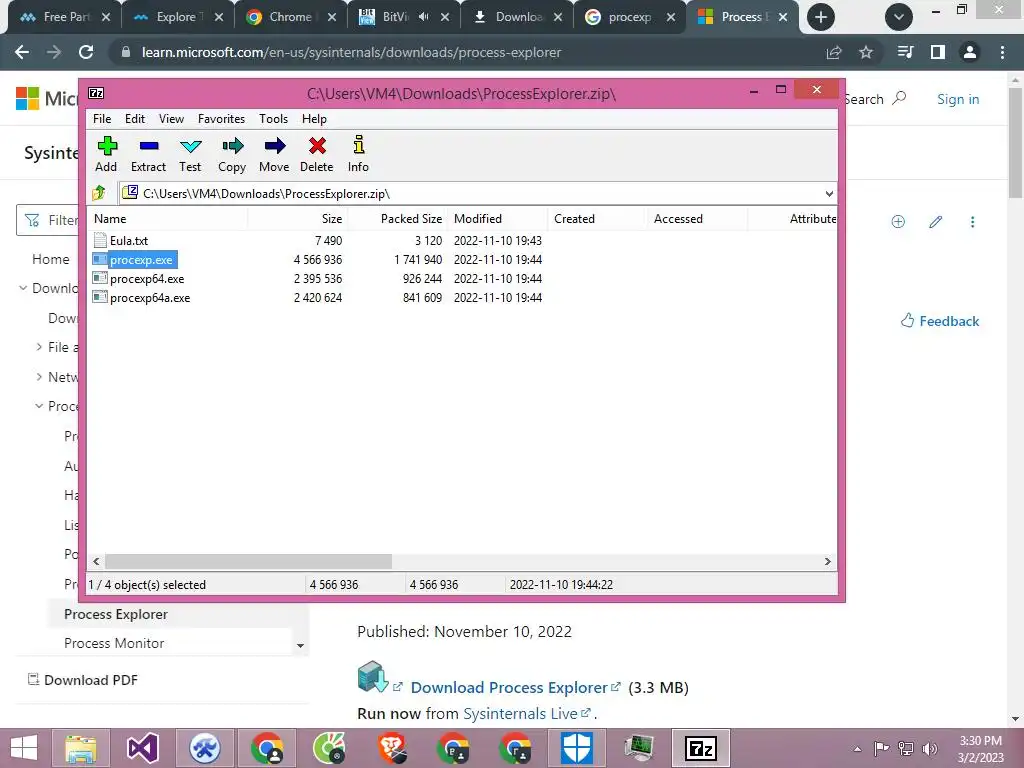The image size is (1024, 768).
Task: Sort by Created column header
Action: [x=598, y=219]
